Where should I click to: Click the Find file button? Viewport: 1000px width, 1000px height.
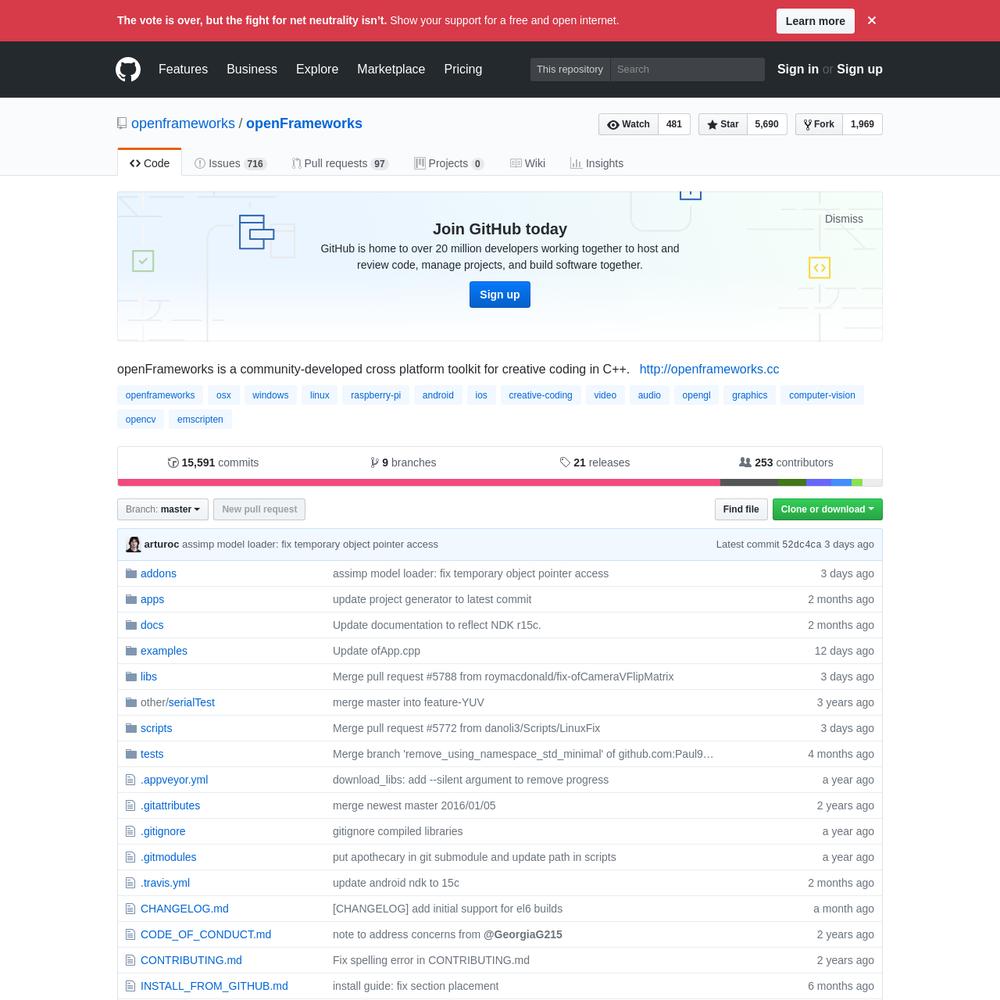point(741,509)
